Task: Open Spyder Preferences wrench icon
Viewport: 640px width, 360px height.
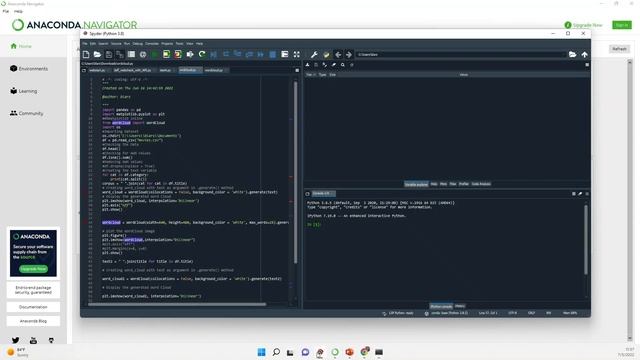Action: pos(314,54)
